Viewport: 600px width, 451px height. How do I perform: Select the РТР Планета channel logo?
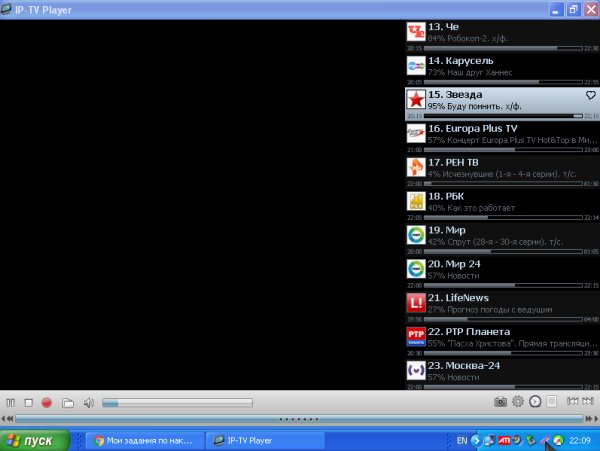tap(416, 337)
